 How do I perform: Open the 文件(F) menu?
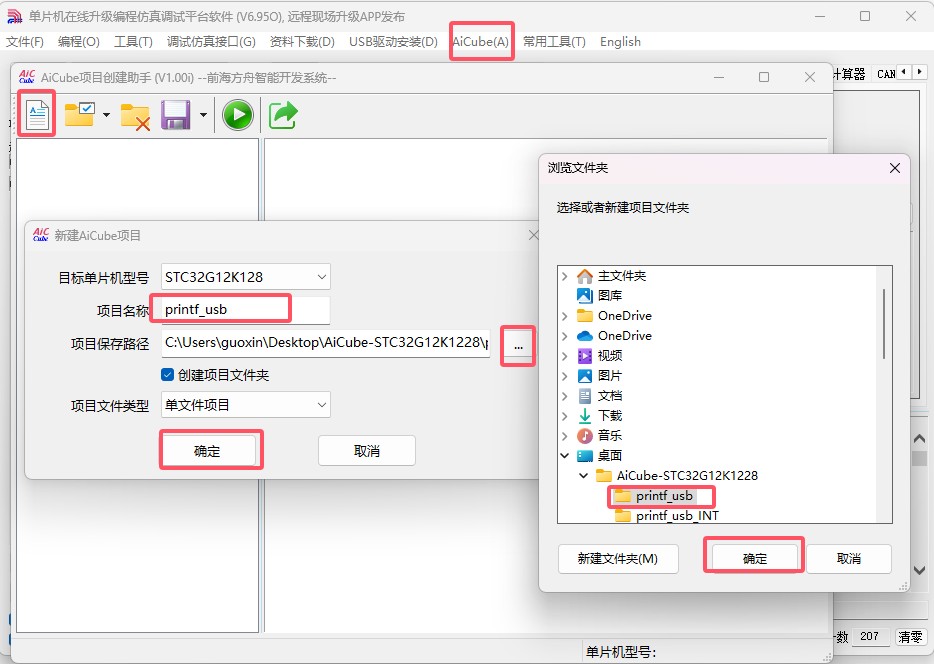[24, 42]
